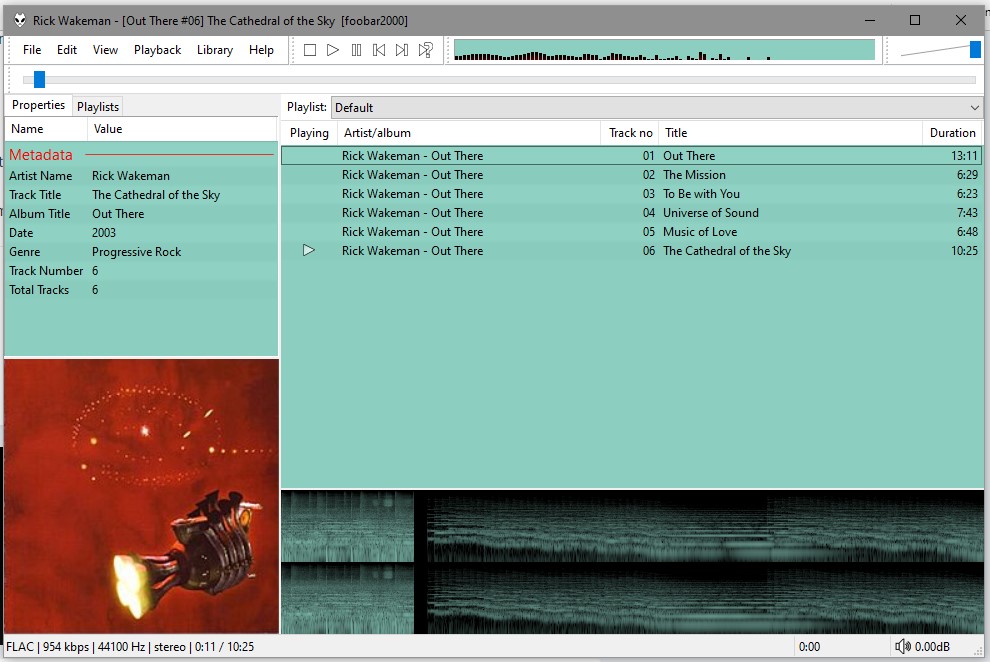The width and height of the screenshot is (990, 662).
Task: Click track number 03 cell
Action: [x=648, y=194]
